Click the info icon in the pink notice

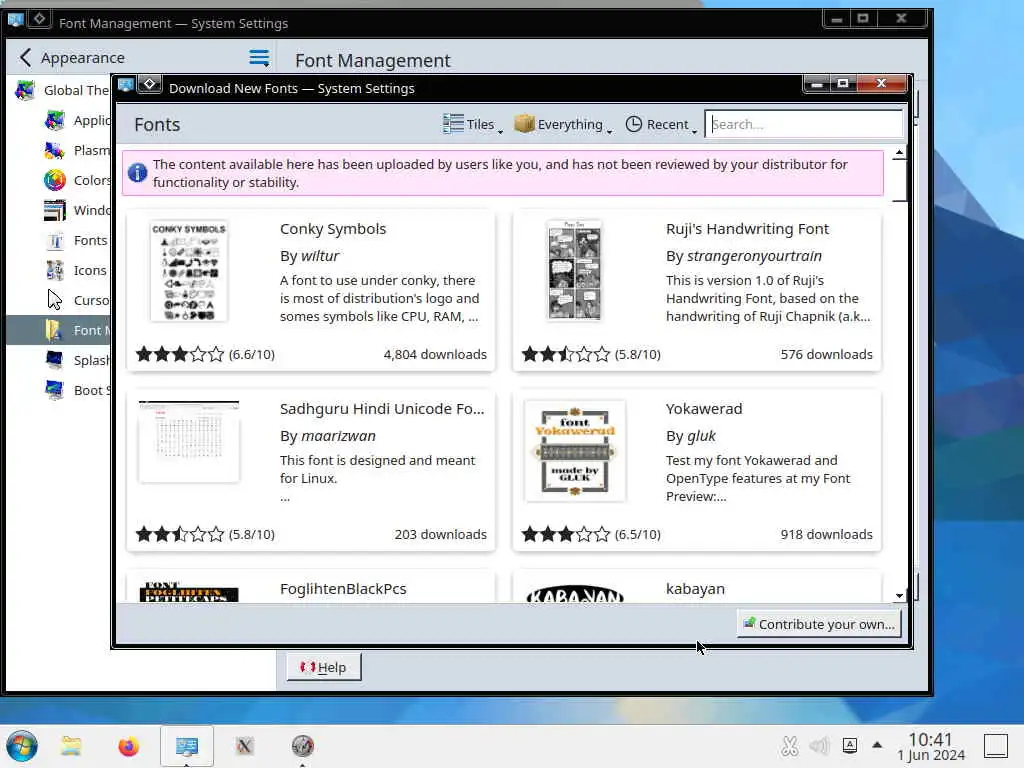pos(137,173)
